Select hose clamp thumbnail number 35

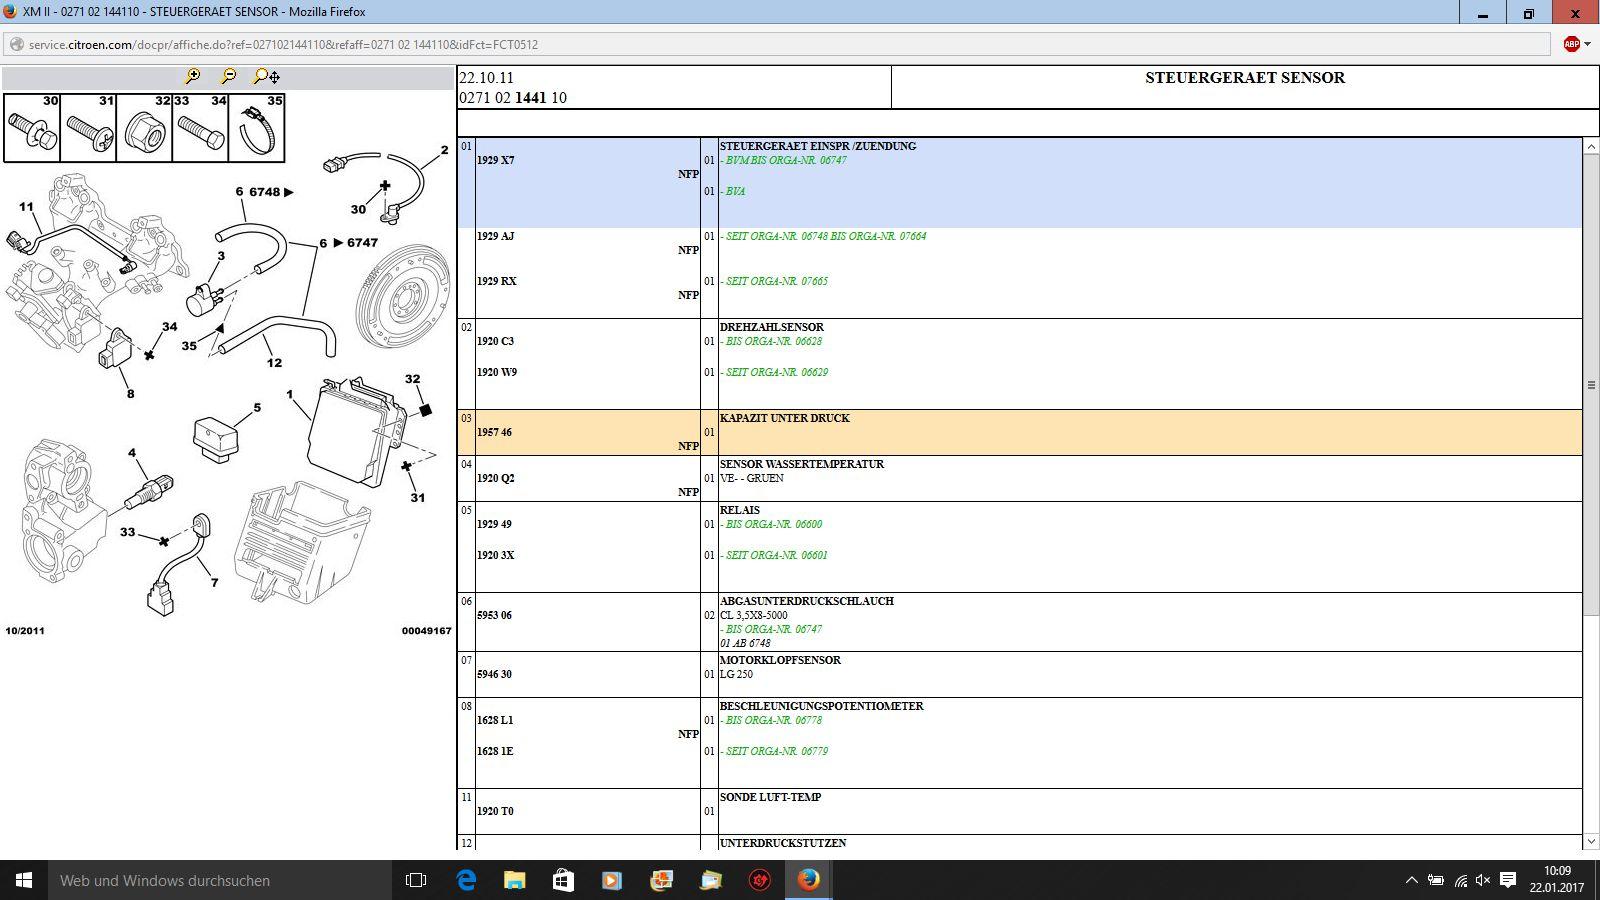point(257,128)
